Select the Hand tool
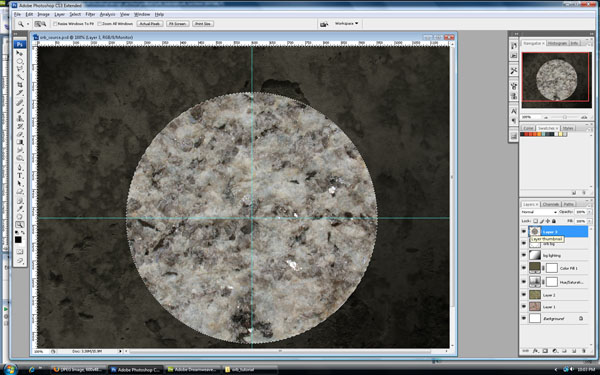This screenshot has width=600, height=375. point(20,217)
